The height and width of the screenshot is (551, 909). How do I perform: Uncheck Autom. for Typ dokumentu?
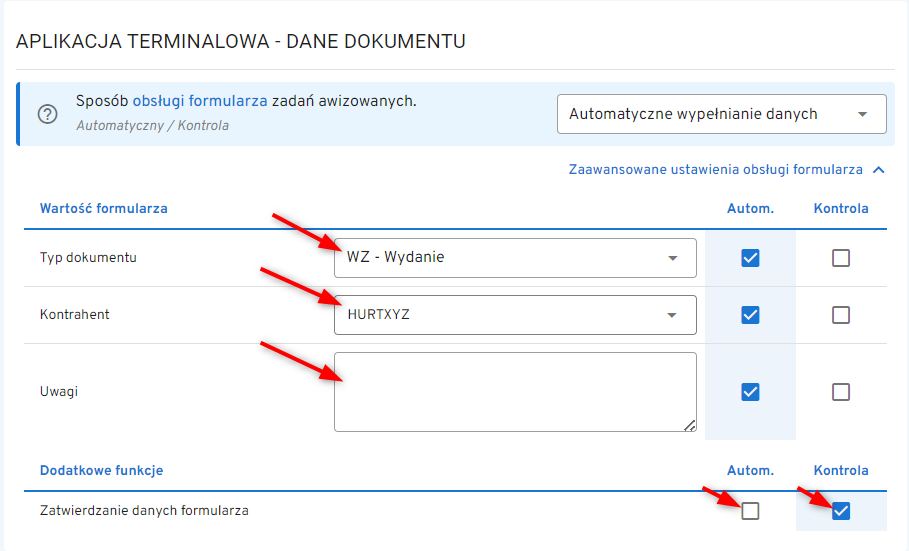750,258
